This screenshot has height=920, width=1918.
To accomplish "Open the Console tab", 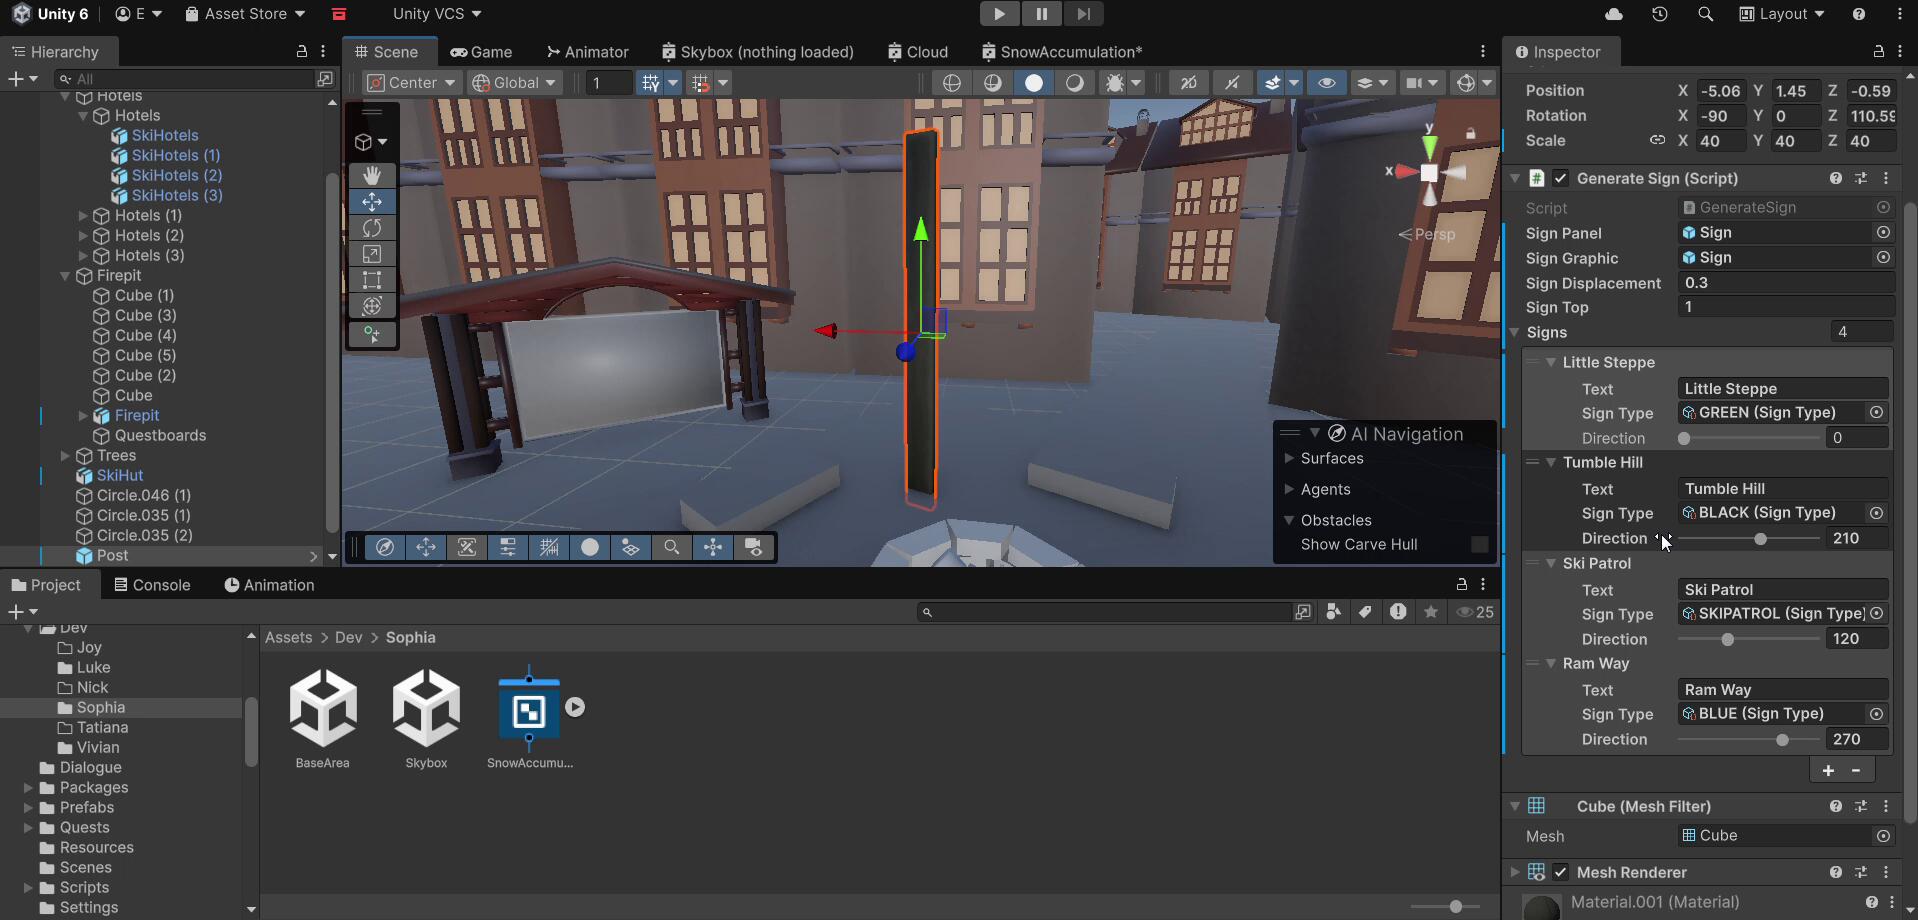I will pyautogui.click(x=152, y=585).
